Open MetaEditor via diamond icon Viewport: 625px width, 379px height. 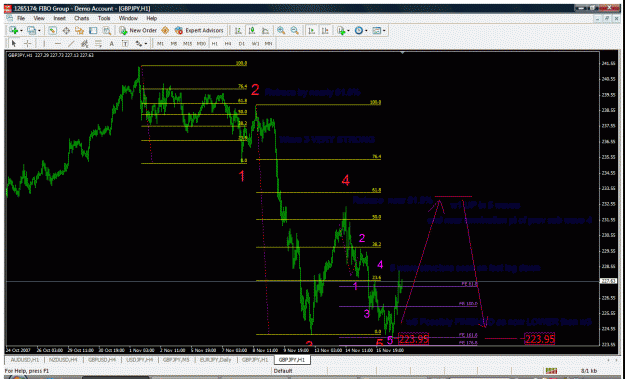pyautogui.click(x=165, y=30)
